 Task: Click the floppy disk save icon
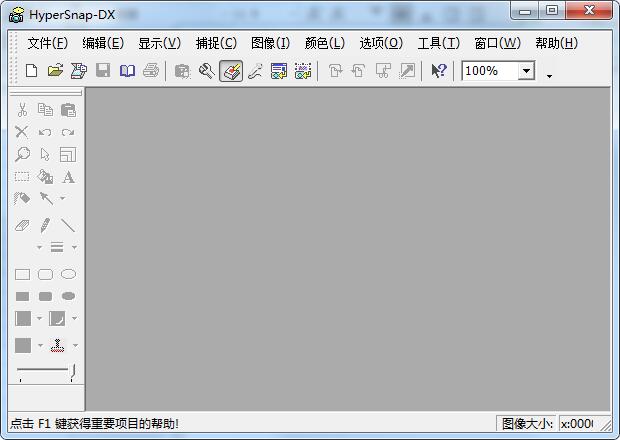tap(103, 71)
